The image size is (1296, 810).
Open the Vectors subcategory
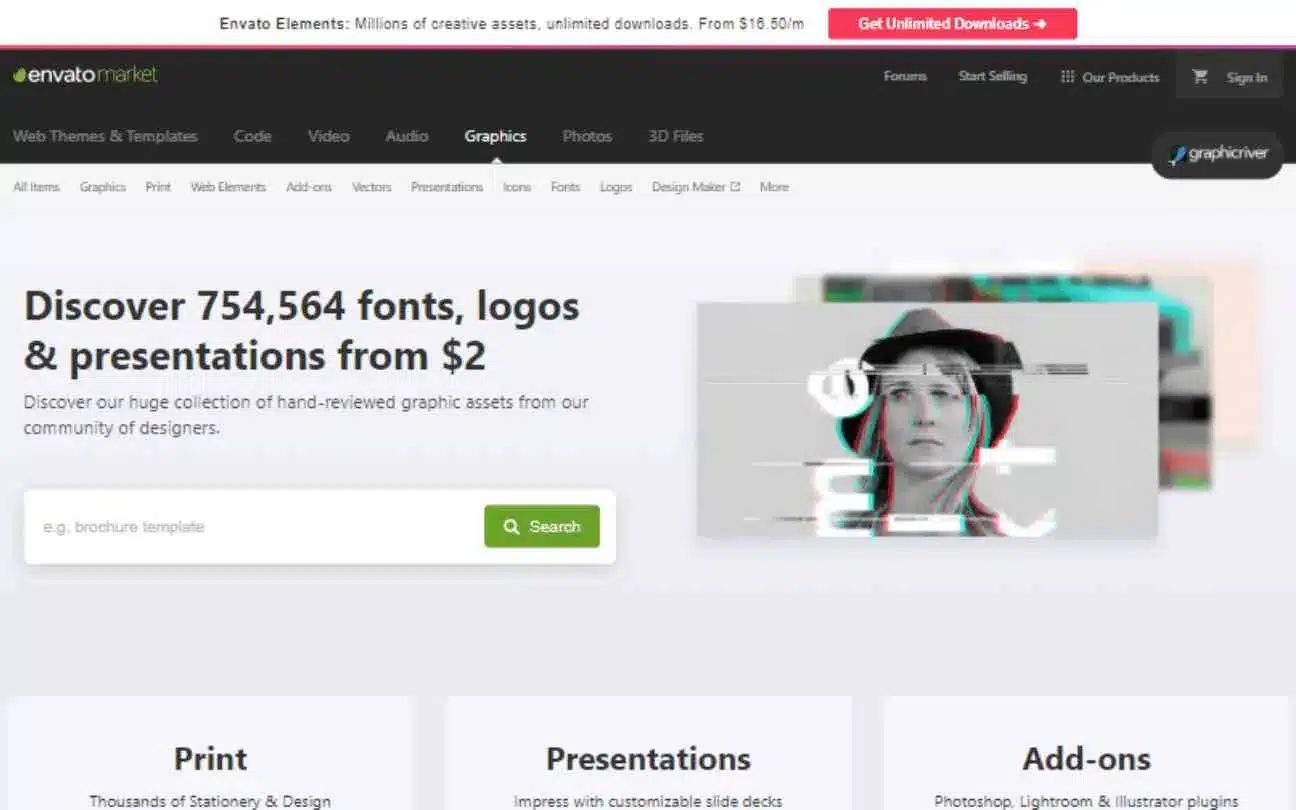371,187
